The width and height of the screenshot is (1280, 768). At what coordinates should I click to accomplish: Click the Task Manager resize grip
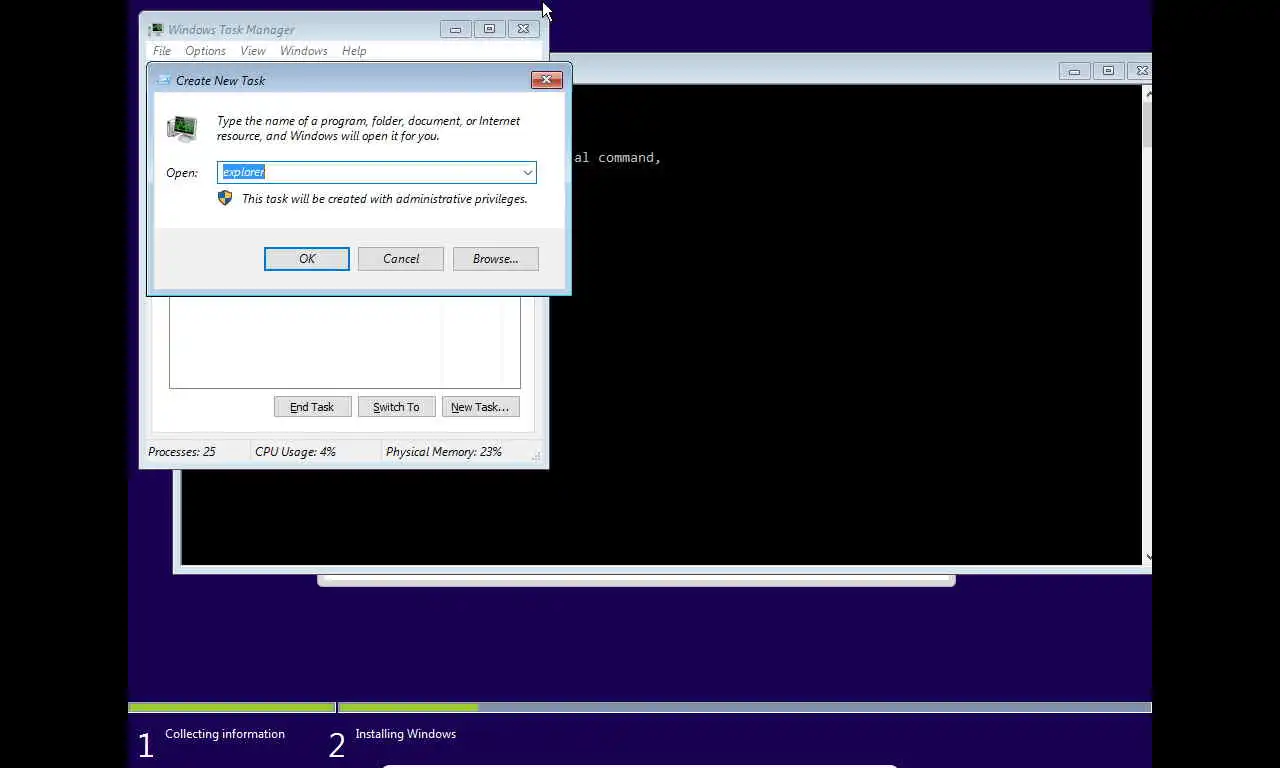(537, 456)
